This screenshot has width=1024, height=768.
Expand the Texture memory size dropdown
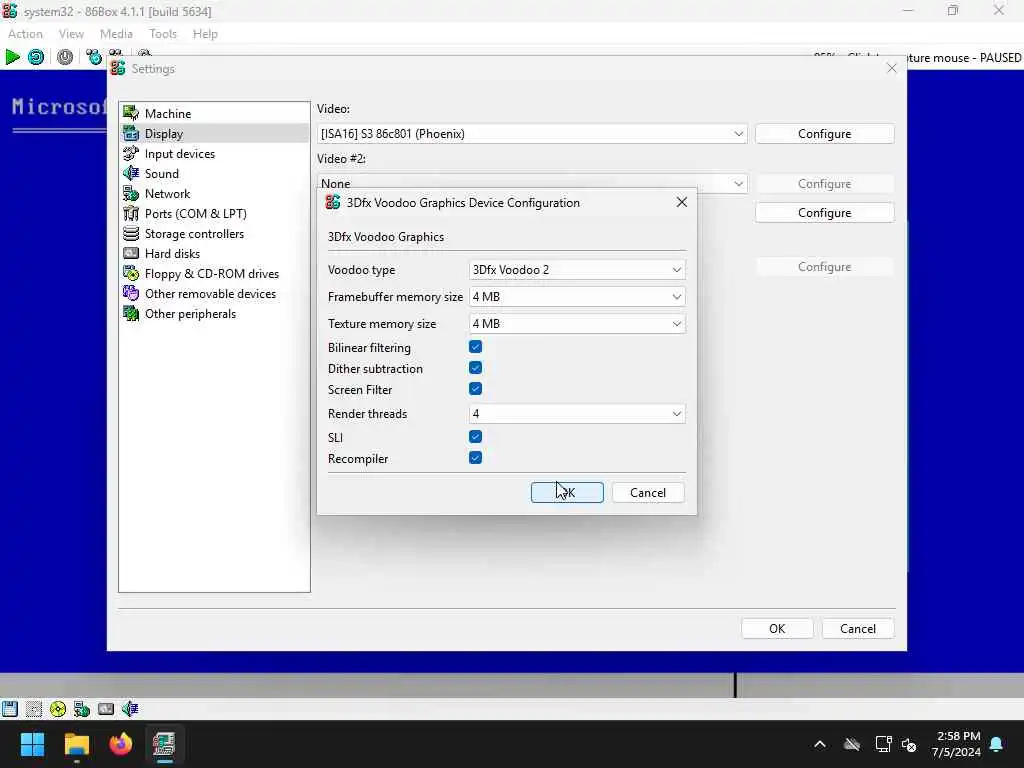[x=577, y=323]
